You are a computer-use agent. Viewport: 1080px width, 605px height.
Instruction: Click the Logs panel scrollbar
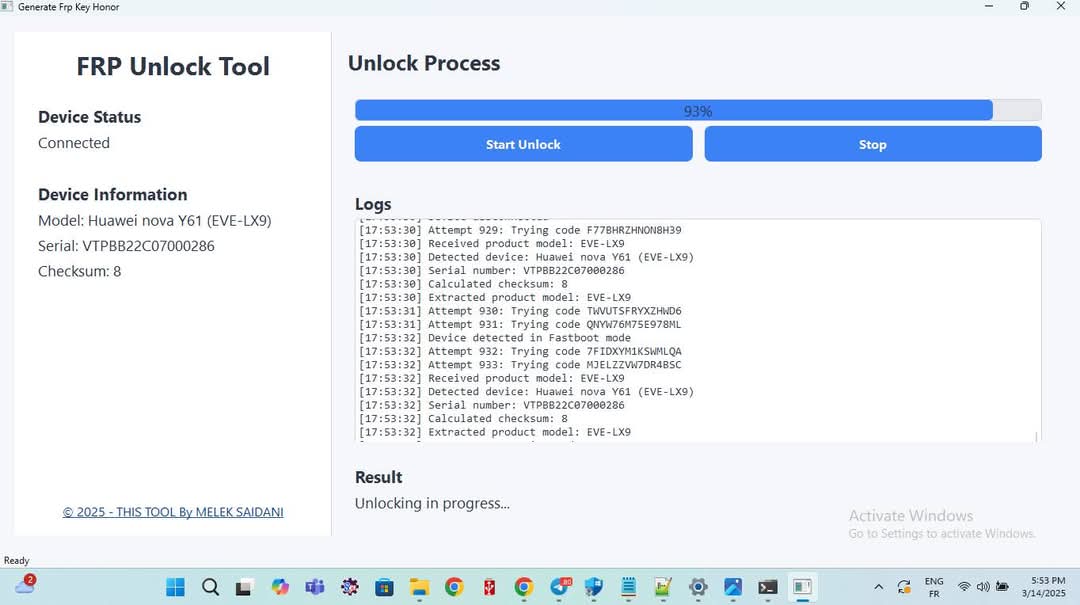coord(1036,330)
